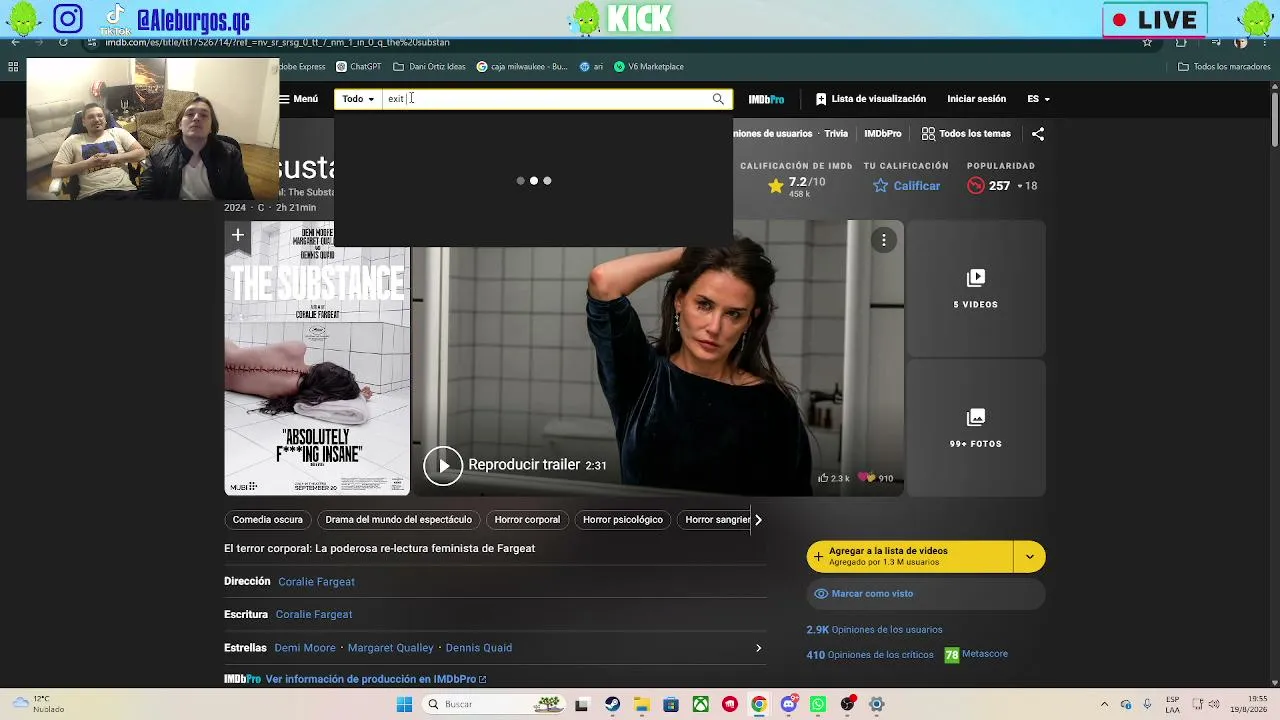The image size is (1280, 720).
Task: Play the trailer with the play button
Action: pyautogui.click(x=443, y=465)
